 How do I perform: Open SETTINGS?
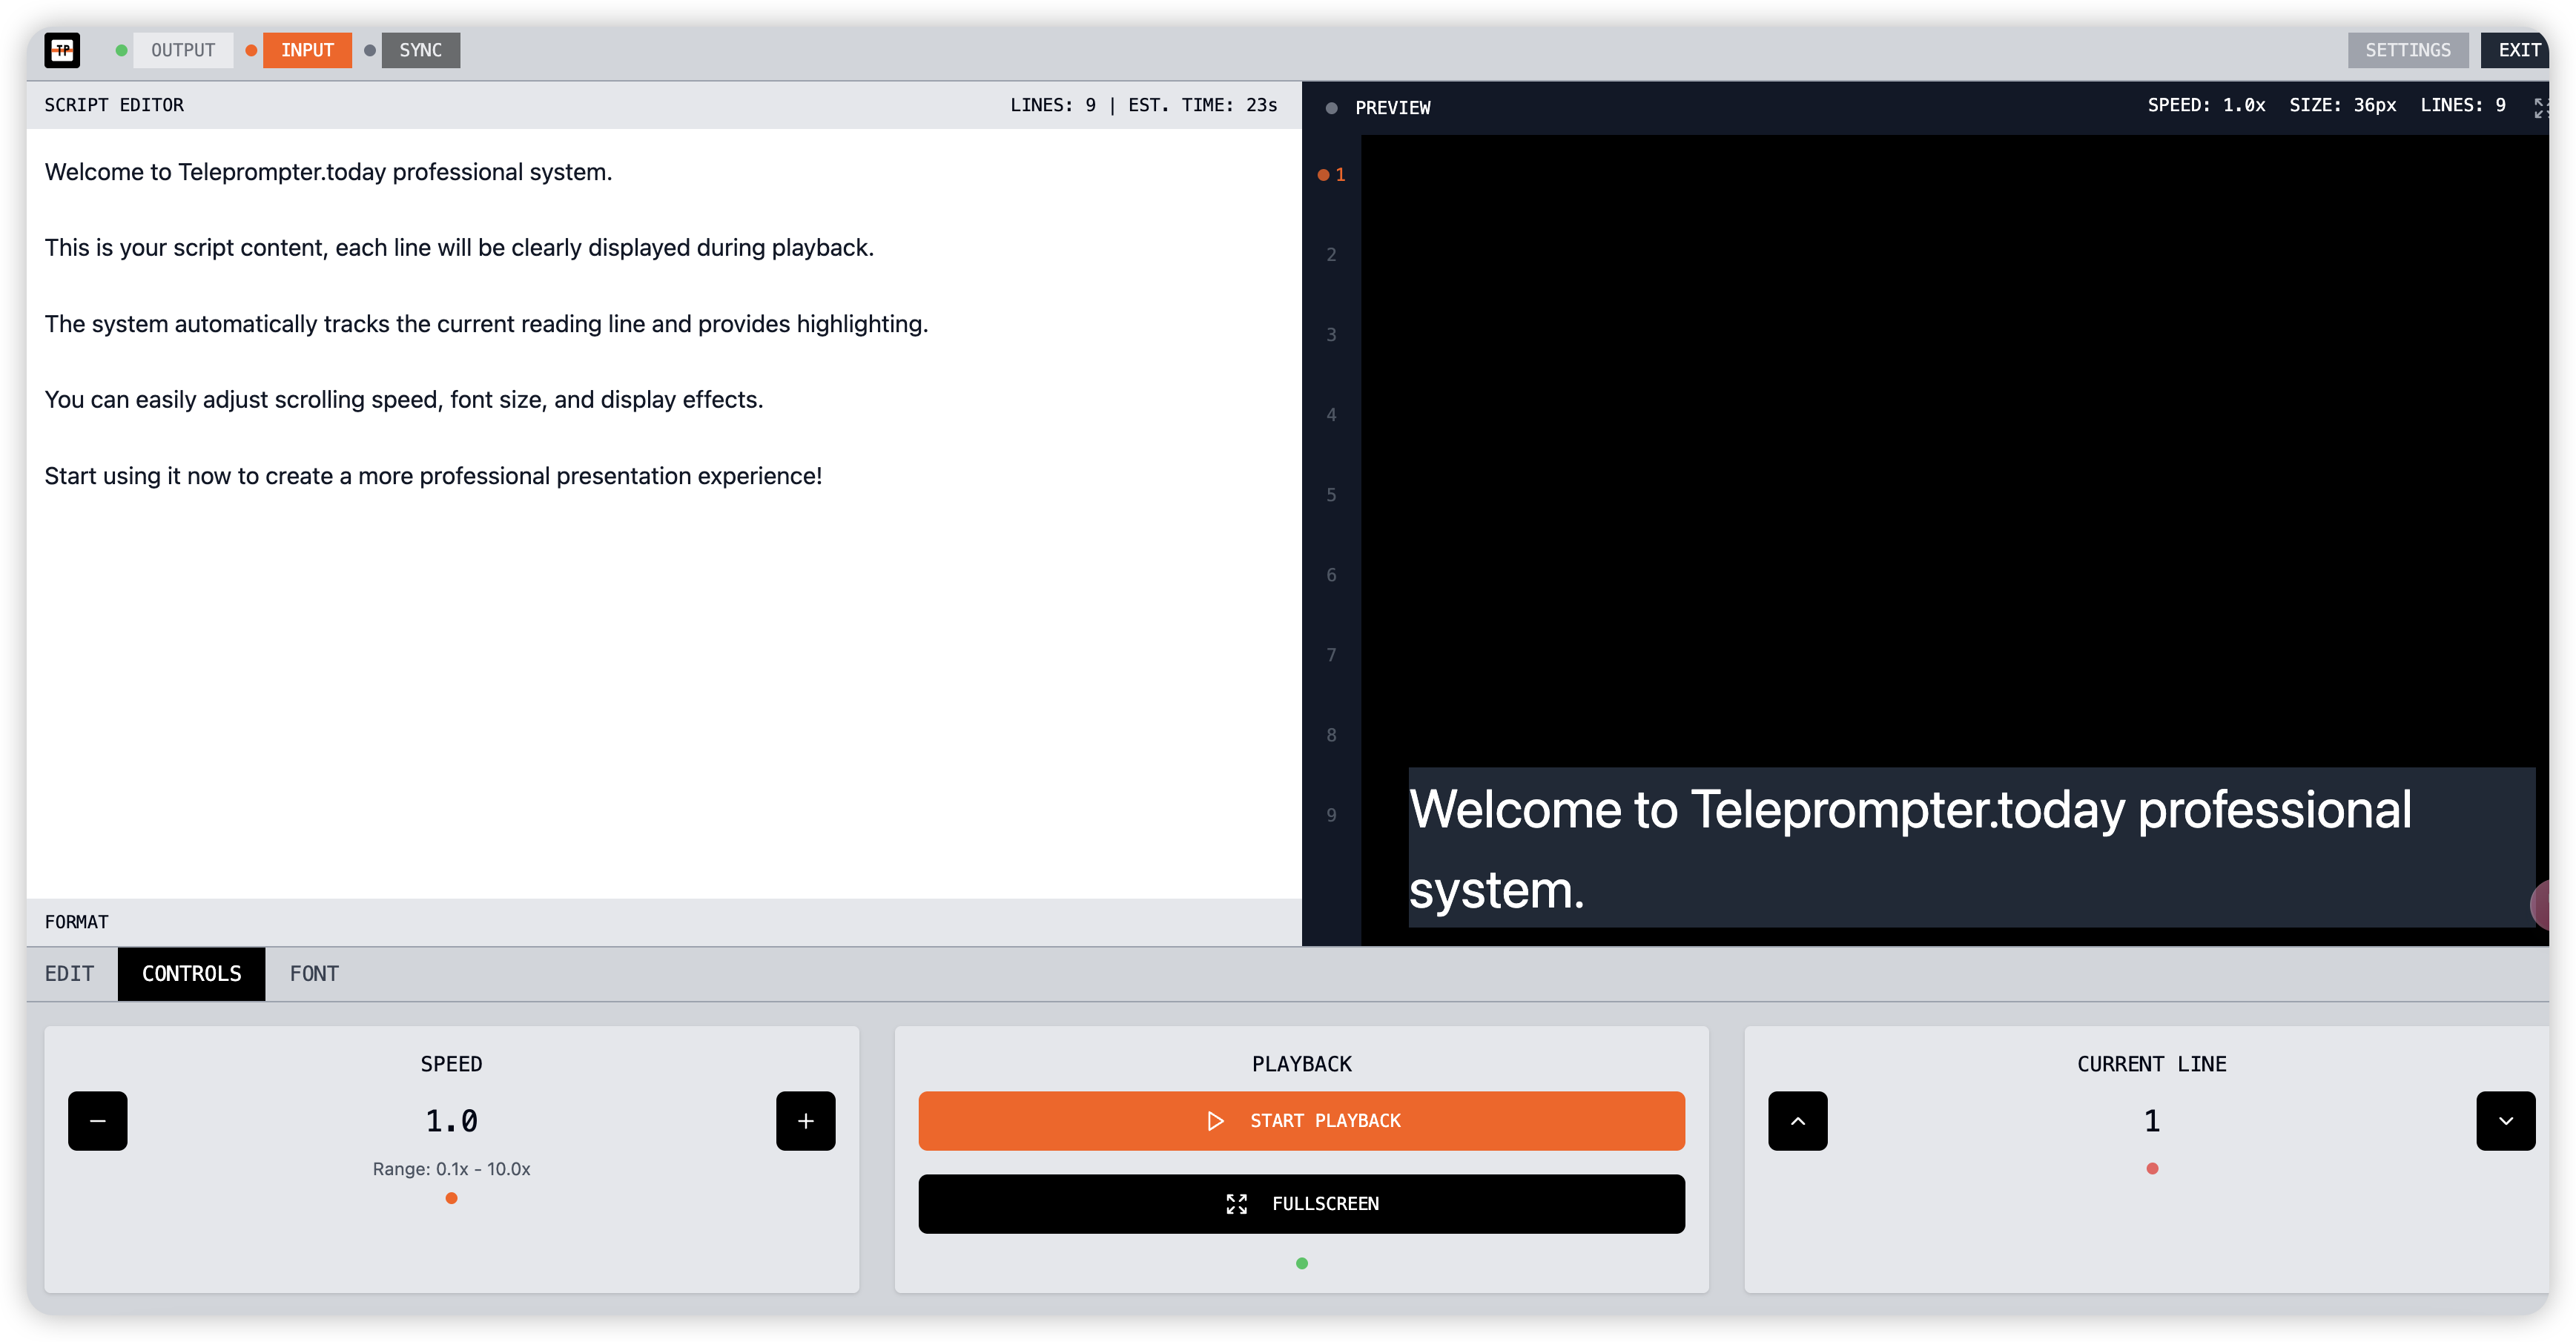tap(2407, 50)
